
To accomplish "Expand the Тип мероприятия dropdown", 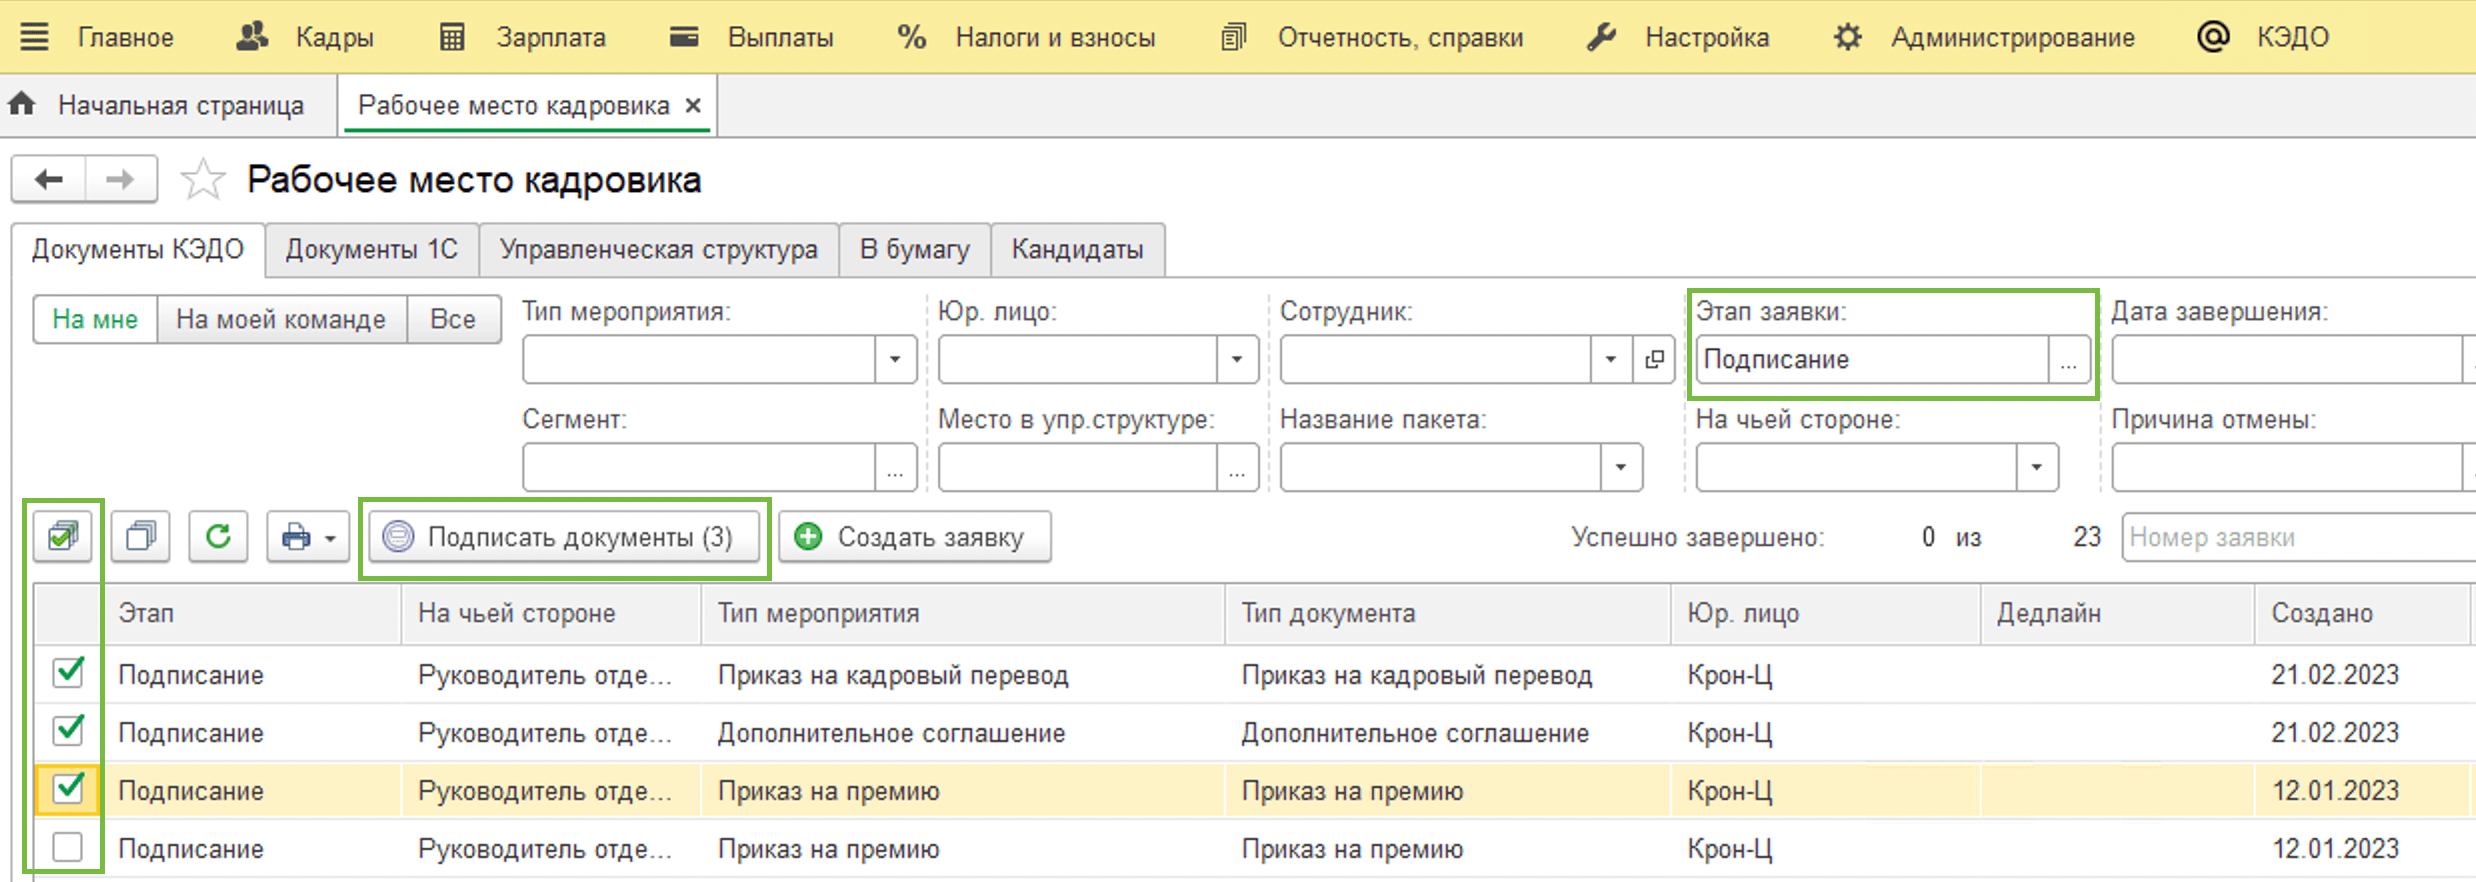I will pos(895,359).
